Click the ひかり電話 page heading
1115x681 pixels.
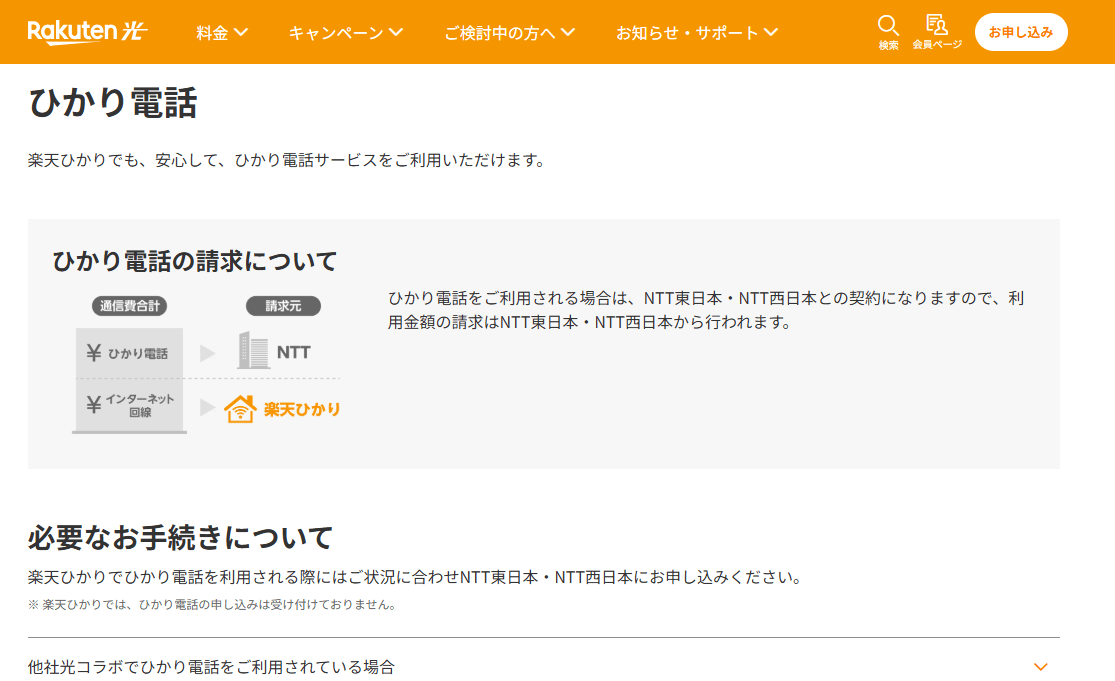click(112, 103)
